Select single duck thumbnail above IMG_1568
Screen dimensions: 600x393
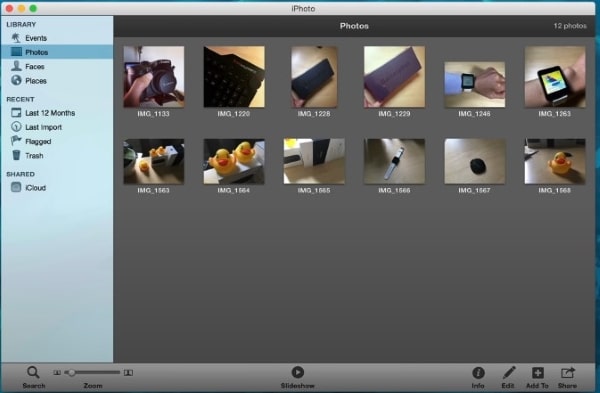555,161
